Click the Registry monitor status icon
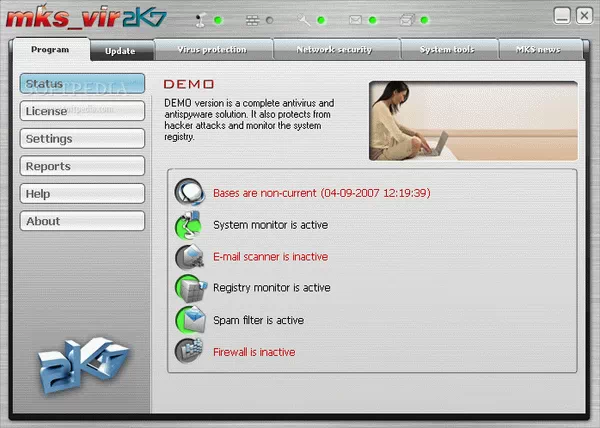This screenshot has height=428, width=600. tap(191, 288)
